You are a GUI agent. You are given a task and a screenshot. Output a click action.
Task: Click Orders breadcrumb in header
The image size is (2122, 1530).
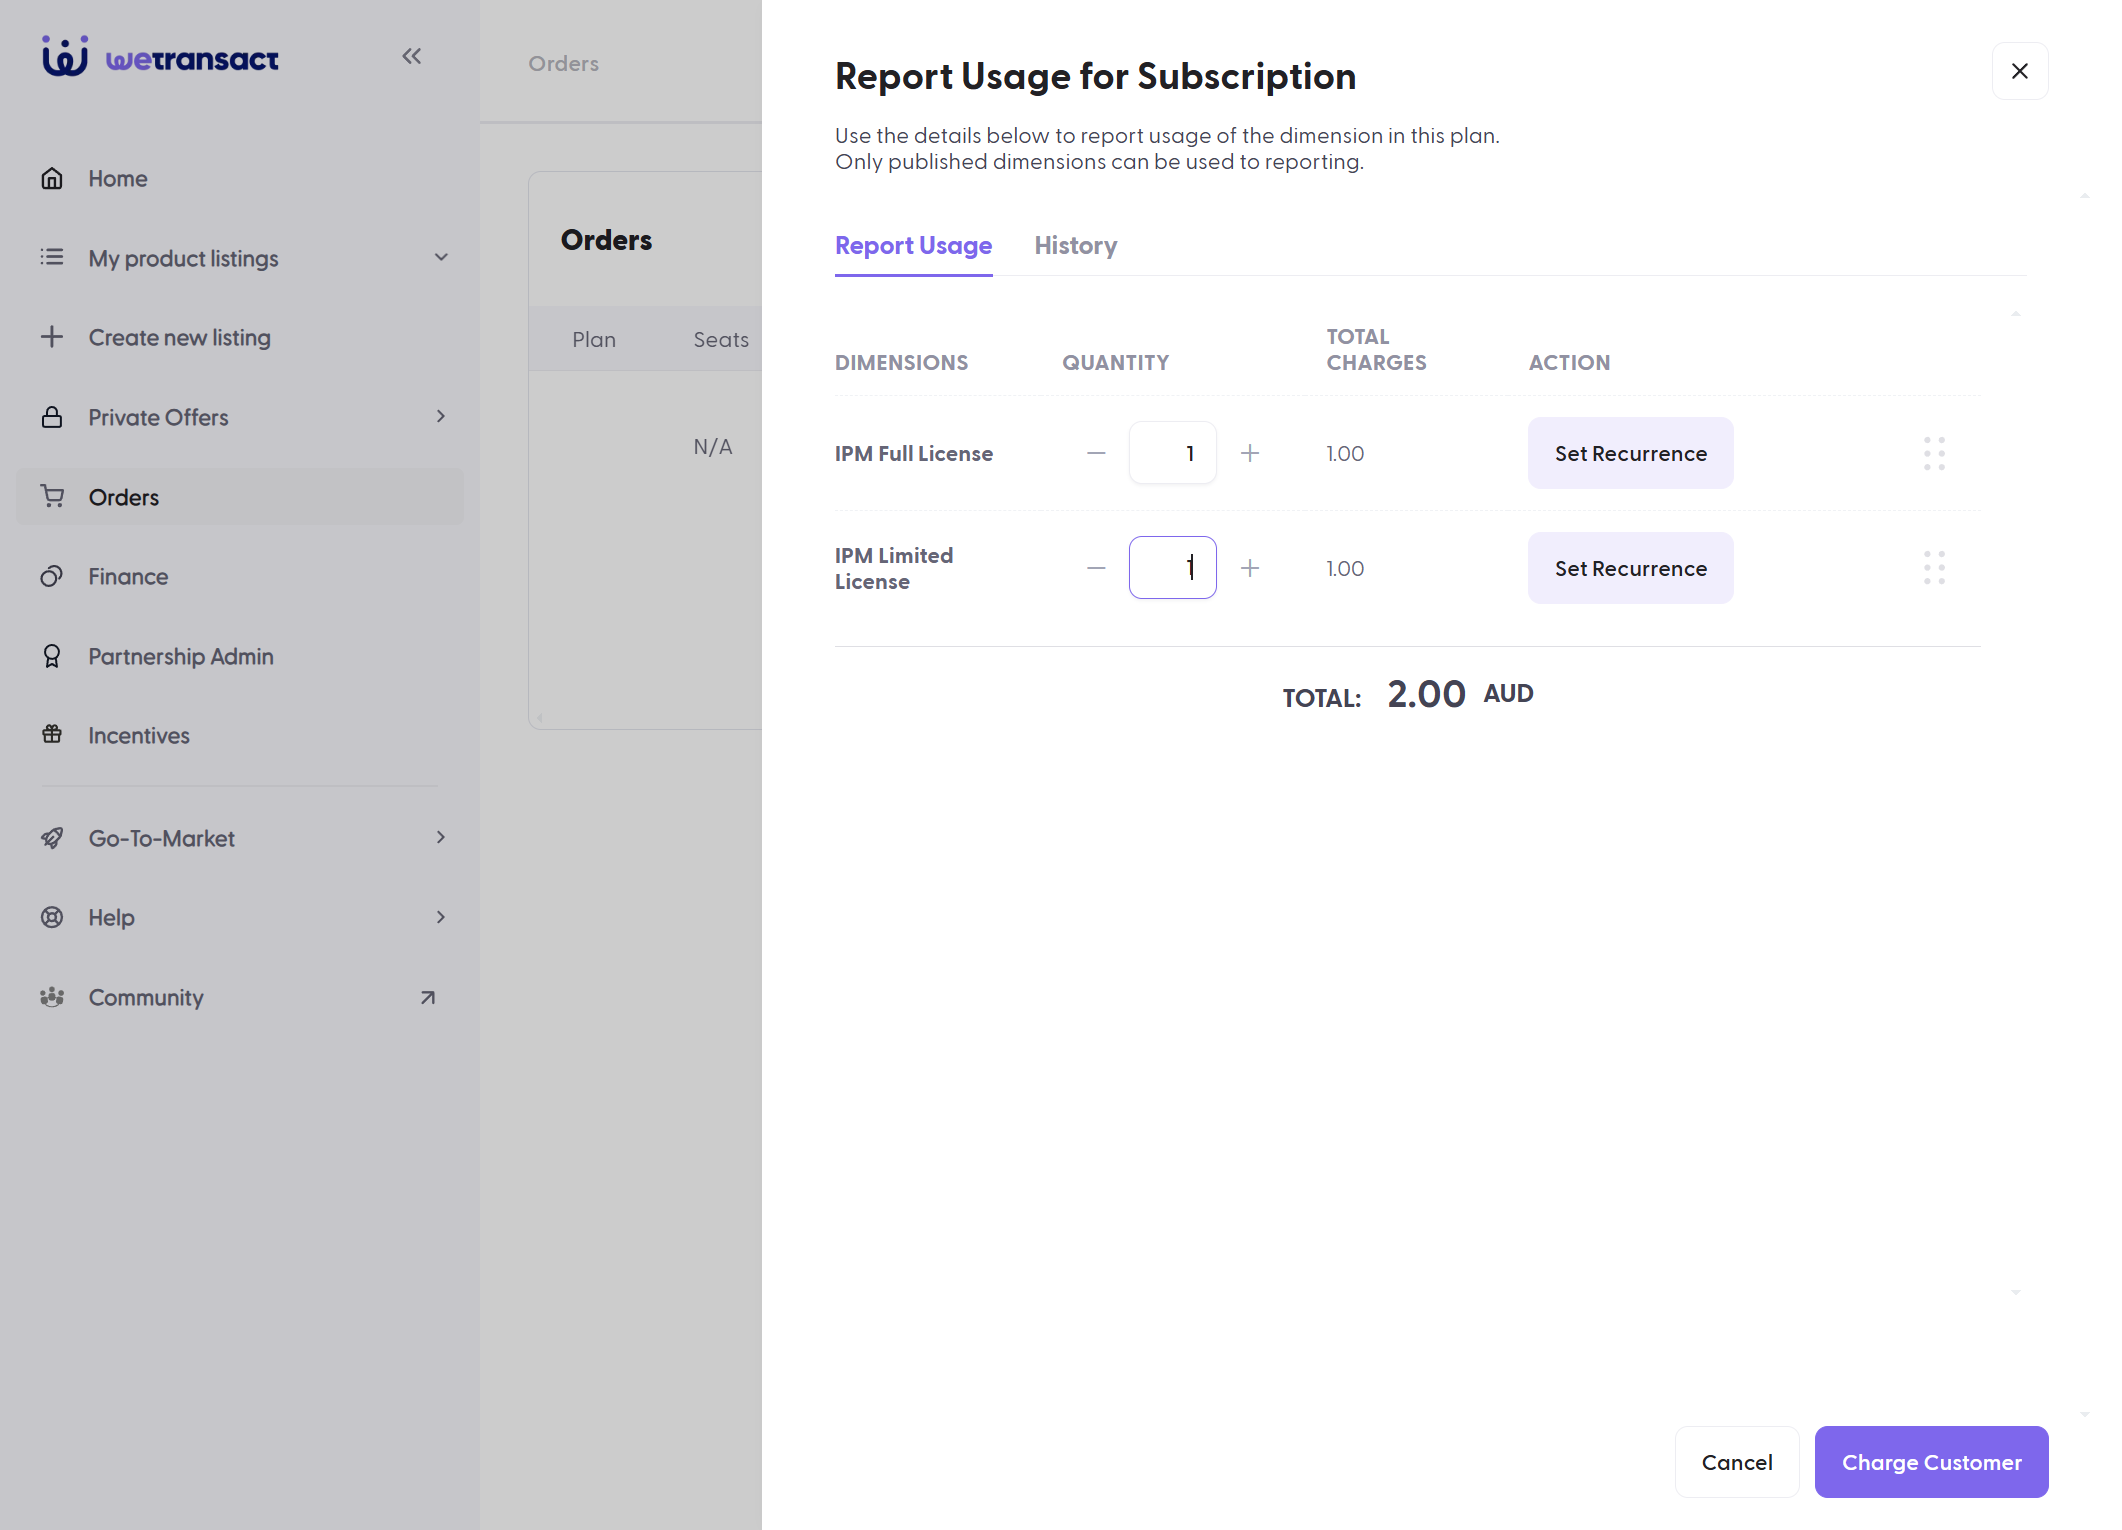tap(563, 63)
